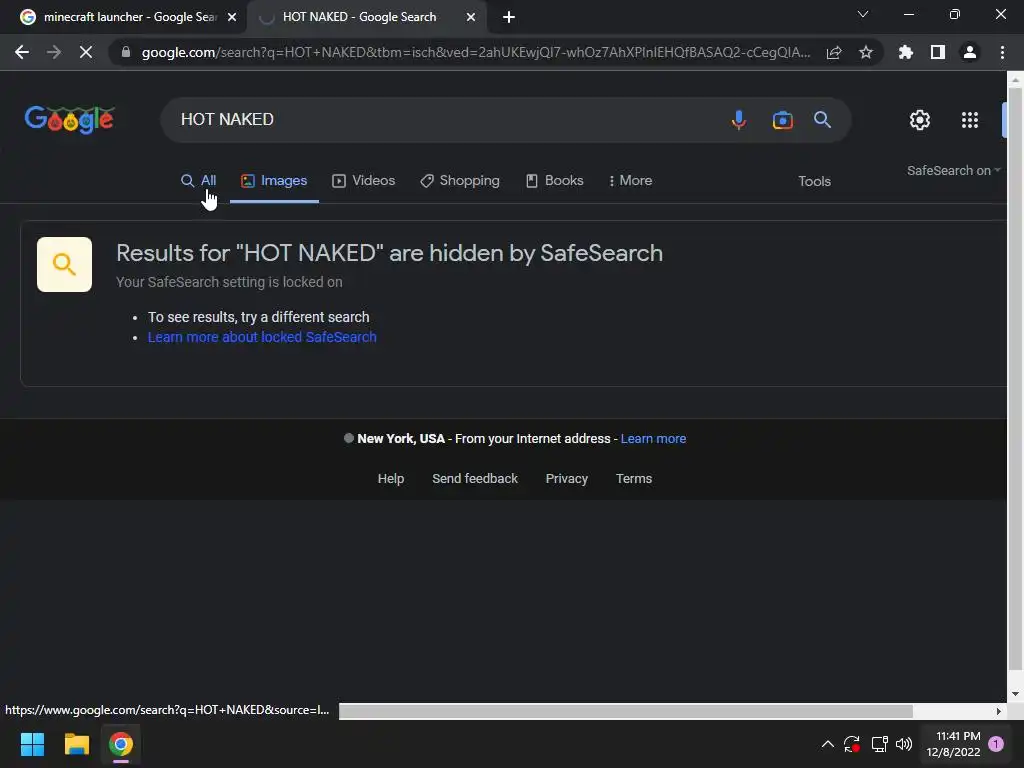Click Learn more about location
Image resolution: width=1024 pixels, height=768 pixels.
point(653,439)
